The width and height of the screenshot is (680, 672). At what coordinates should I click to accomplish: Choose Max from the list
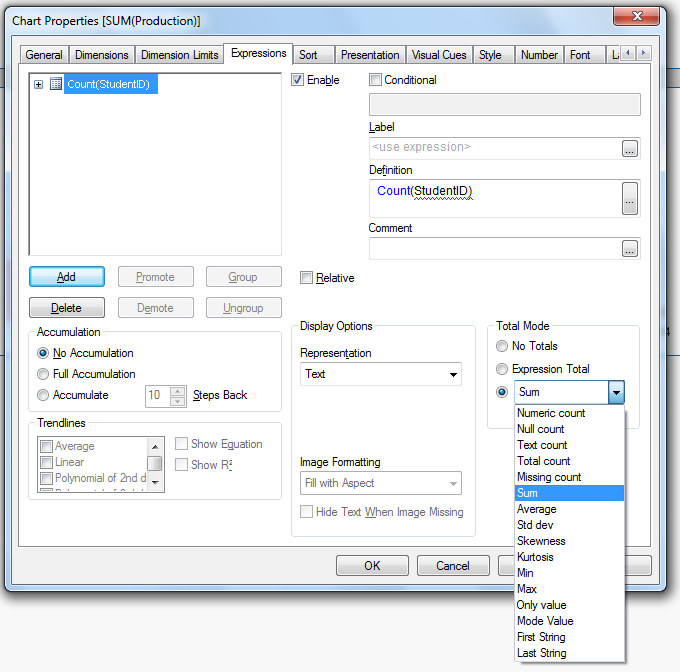(x=569, y=589)
